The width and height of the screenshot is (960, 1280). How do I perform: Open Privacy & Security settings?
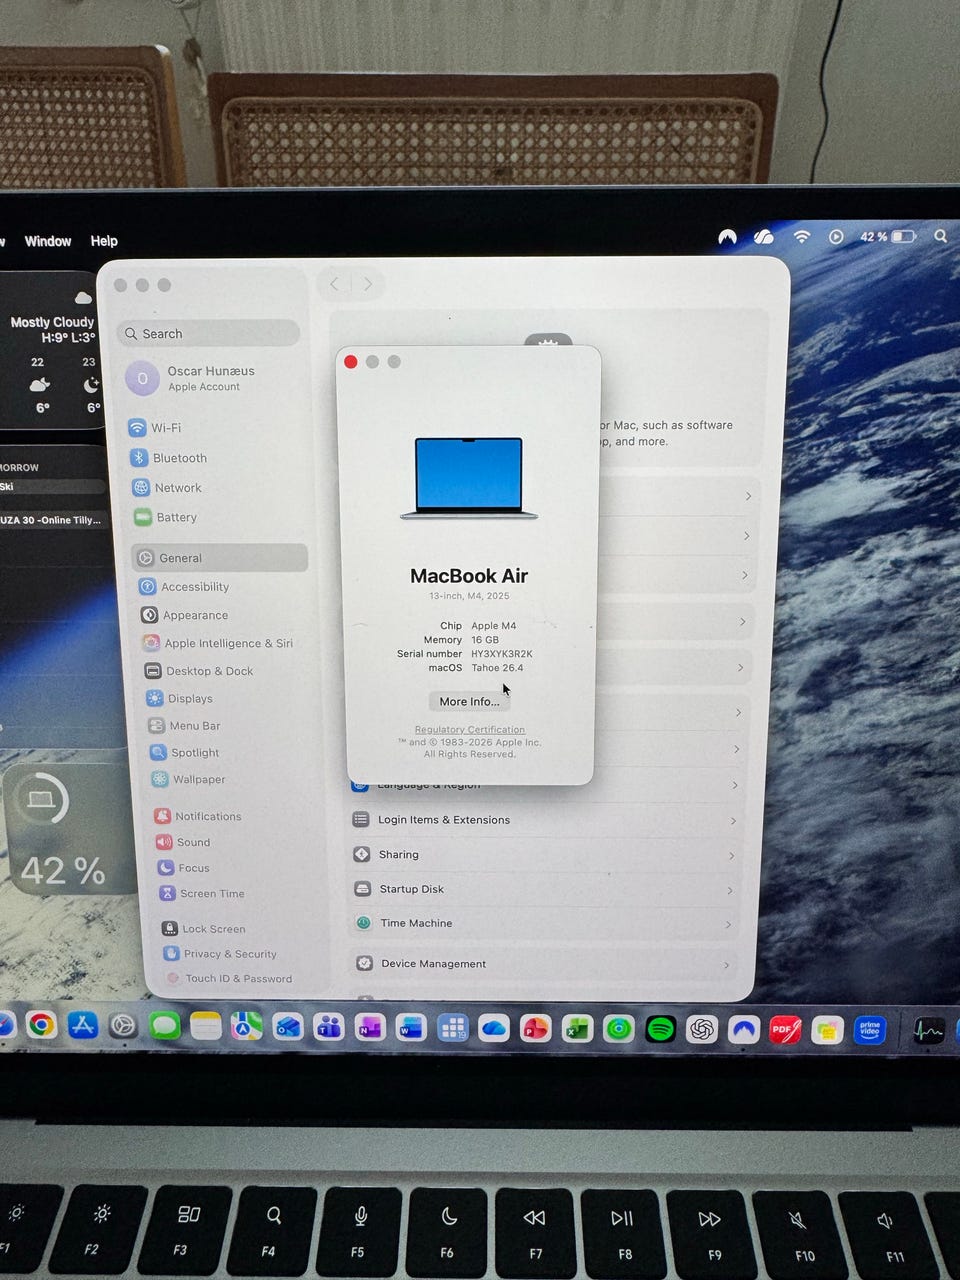click(220, 954)
